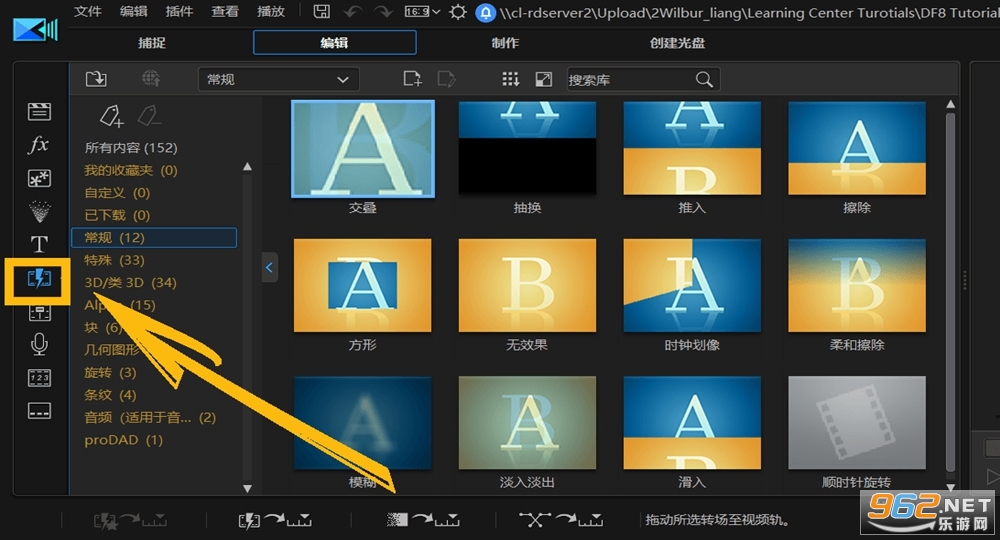Switch to the 制作 tab
1000x540 pixels.
point(504,43)
